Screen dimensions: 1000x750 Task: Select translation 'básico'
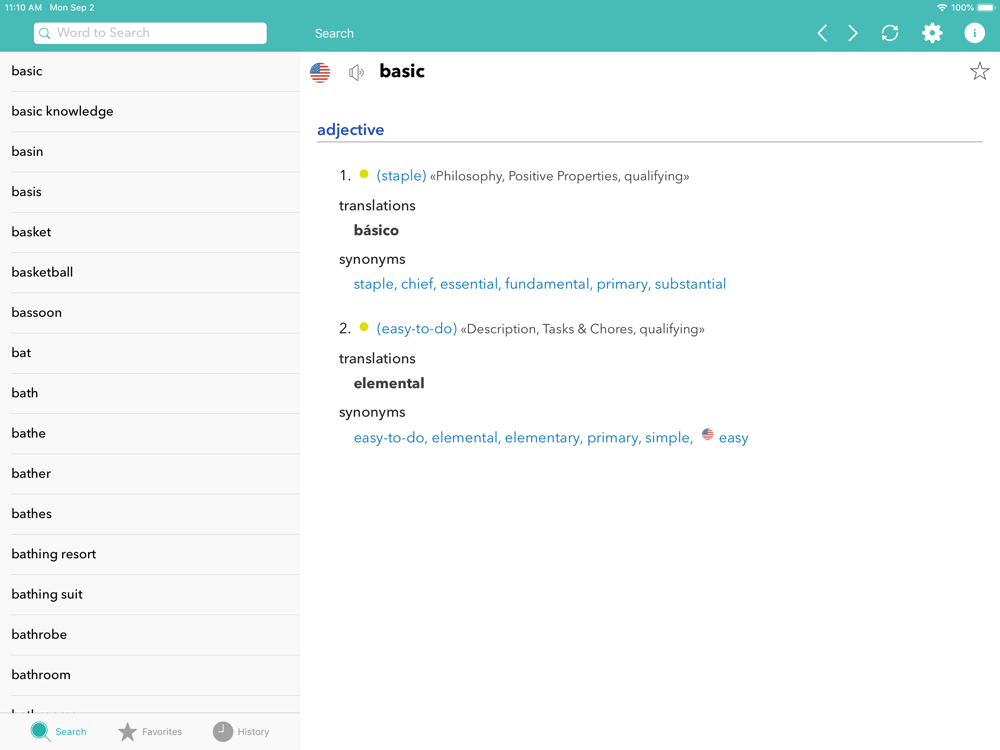click(376, 230)
